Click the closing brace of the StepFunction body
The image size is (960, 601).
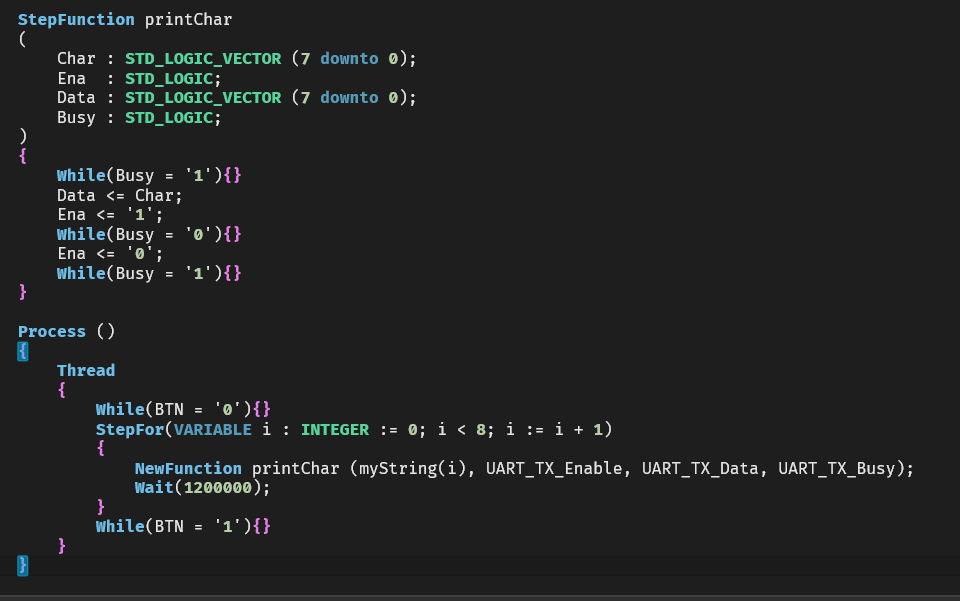point(23,293)
